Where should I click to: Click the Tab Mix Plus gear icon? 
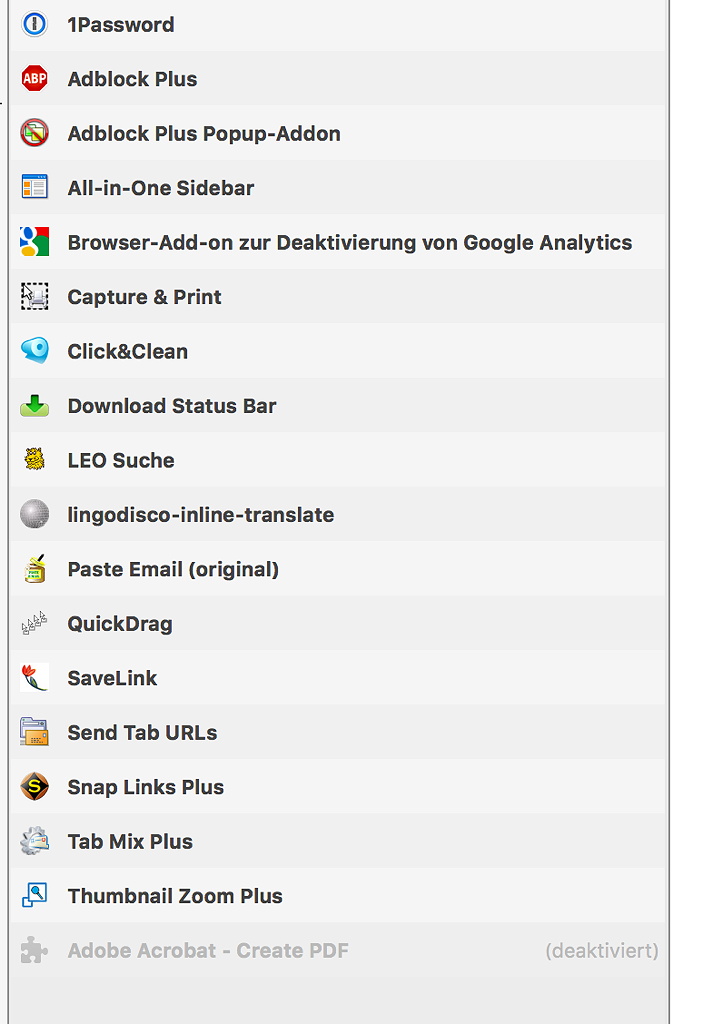[34, 841]
